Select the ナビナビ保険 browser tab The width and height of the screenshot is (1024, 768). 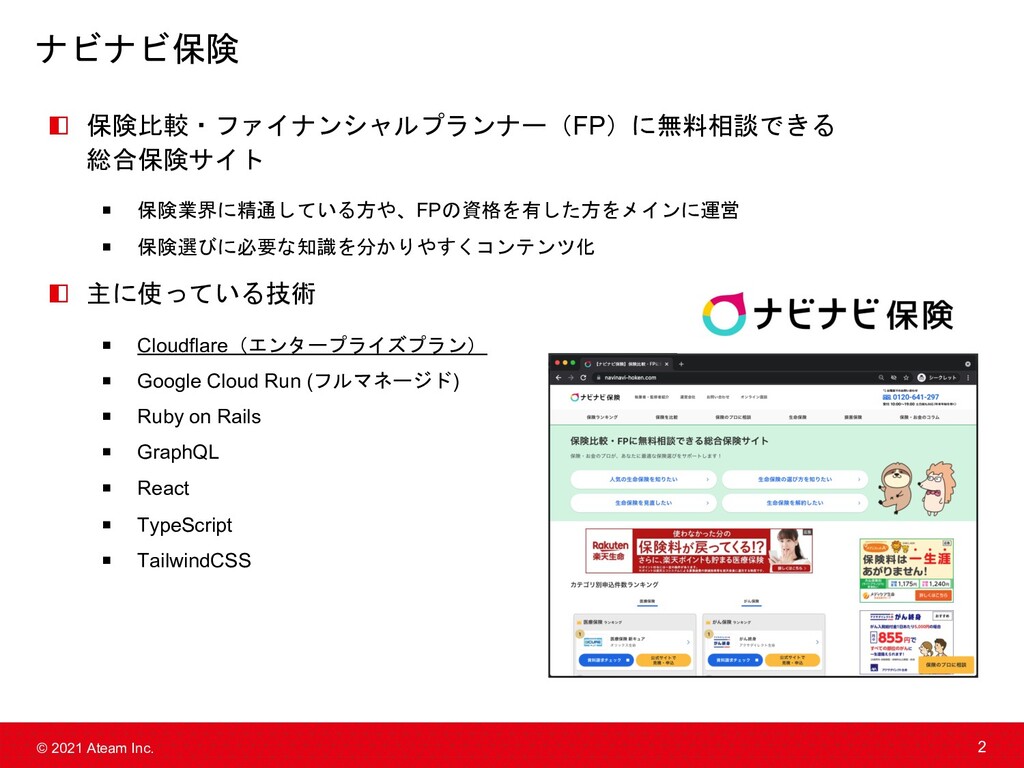(627, 364)
